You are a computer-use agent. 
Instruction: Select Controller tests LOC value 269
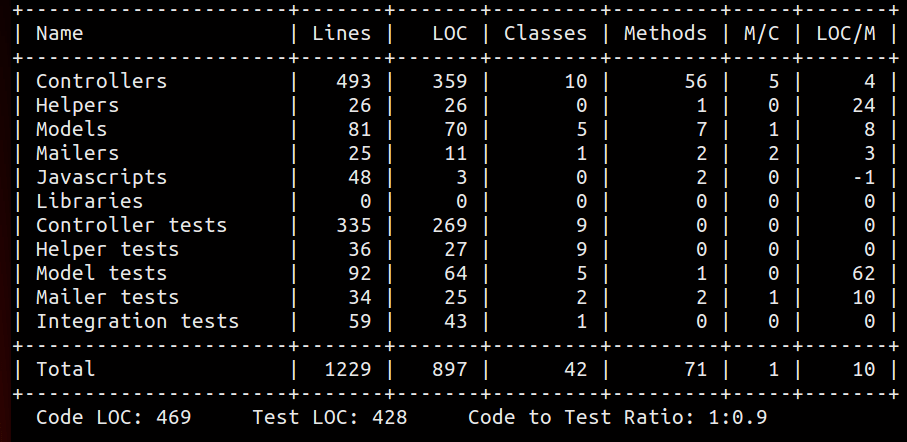tap(449, 225)
